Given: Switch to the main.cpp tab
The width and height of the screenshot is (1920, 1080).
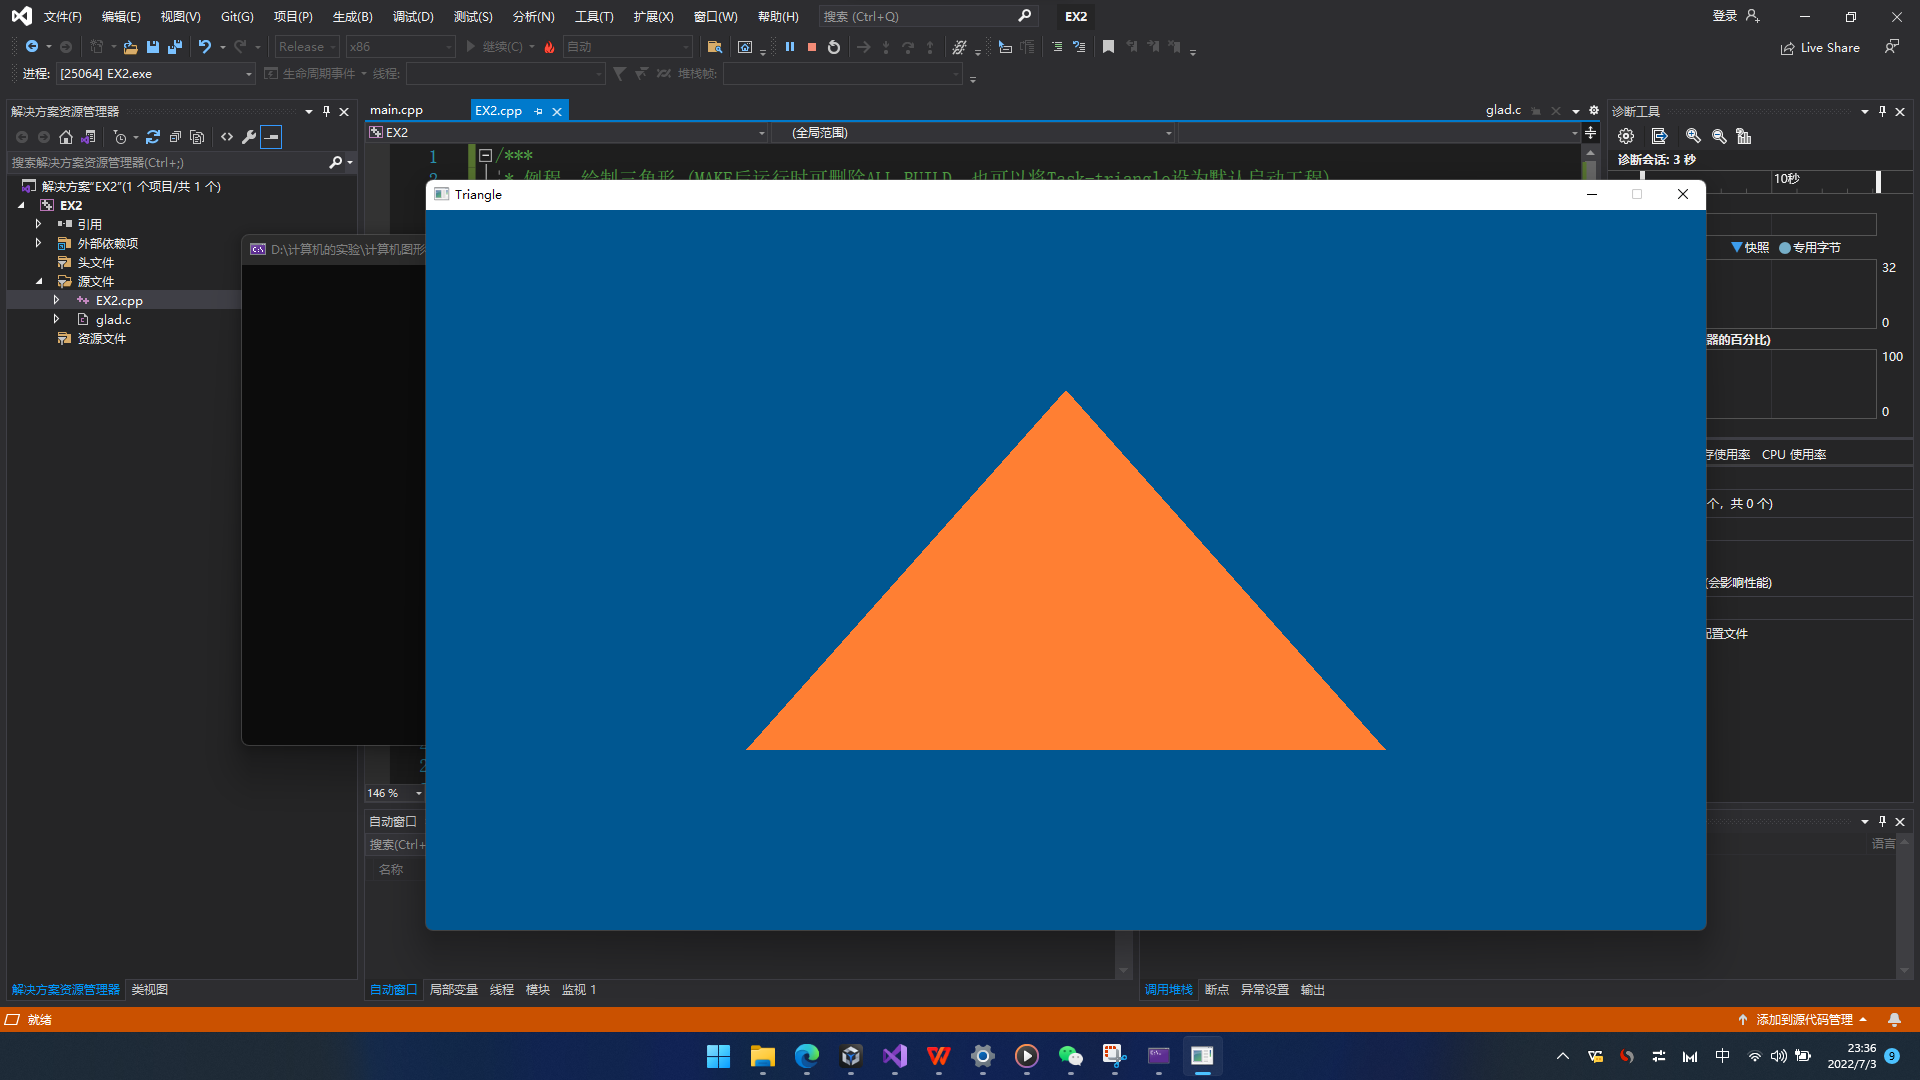Looking at the screenshot, I should (396, 110).
